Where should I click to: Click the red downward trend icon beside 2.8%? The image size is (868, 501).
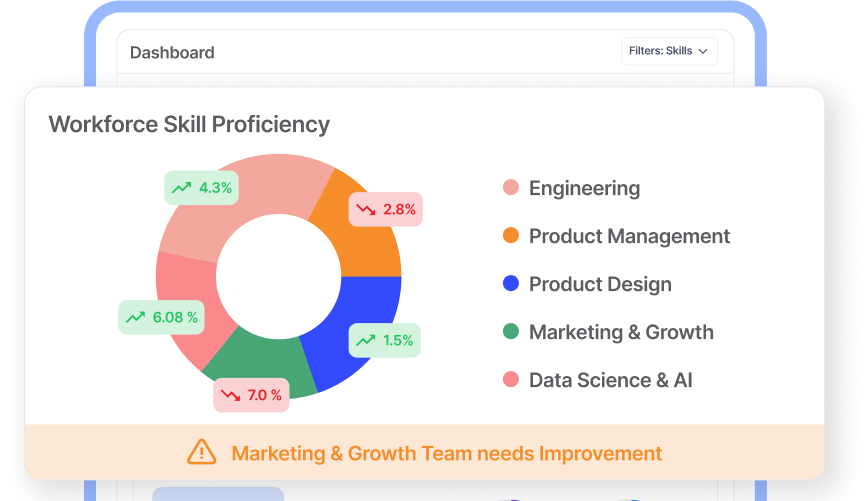tap(365, 209)
